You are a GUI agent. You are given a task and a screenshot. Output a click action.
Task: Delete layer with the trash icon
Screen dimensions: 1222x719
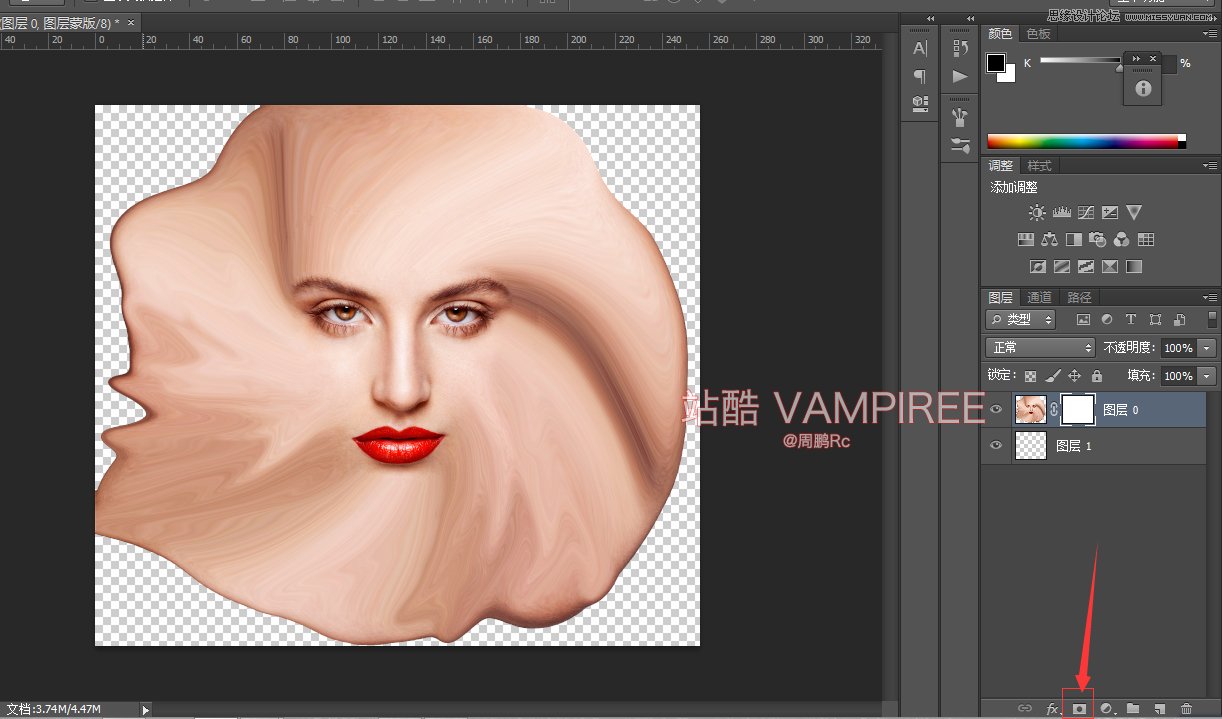[1186, 708]
